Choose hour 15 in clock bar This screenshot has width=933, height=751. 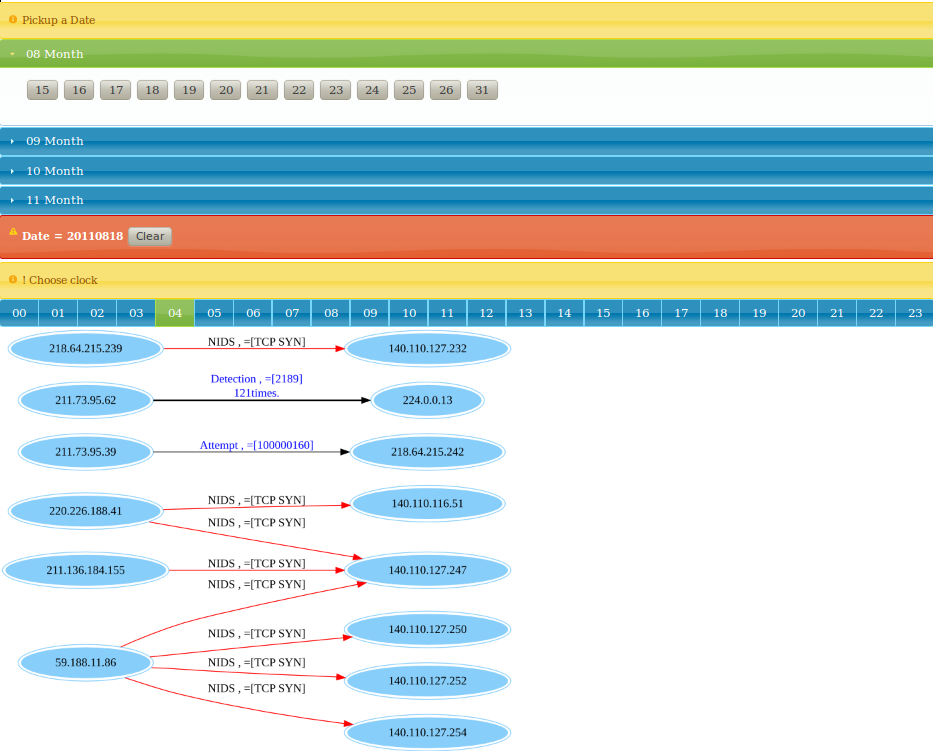603,313
